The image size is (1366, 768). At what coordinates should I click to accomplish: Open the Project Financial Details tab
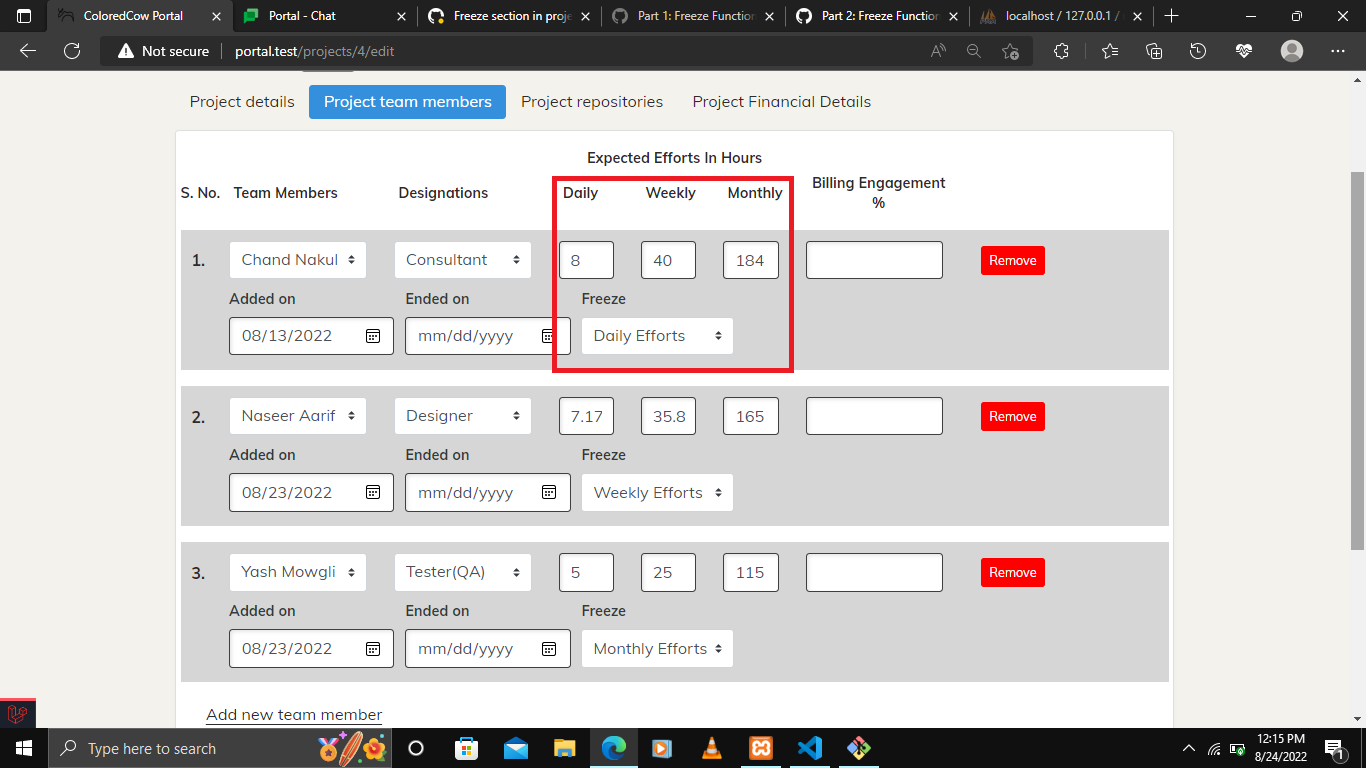781,101
